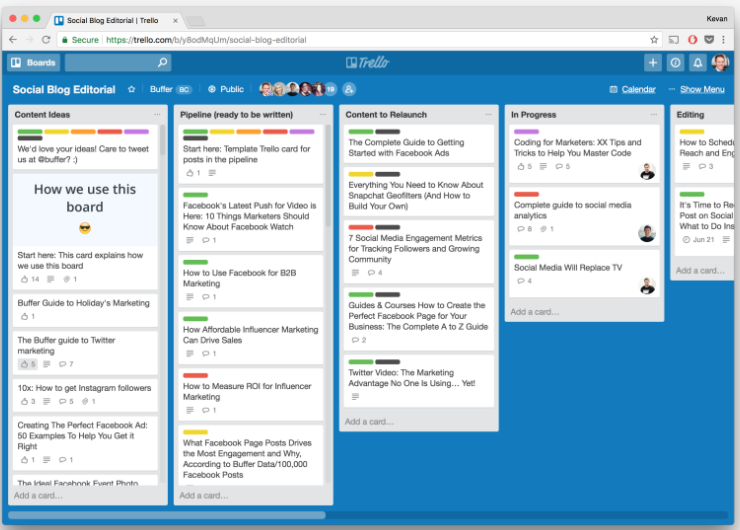Viewport: 740px width, 530px height.
Task: Open the information icon in header
Action: 675,62
